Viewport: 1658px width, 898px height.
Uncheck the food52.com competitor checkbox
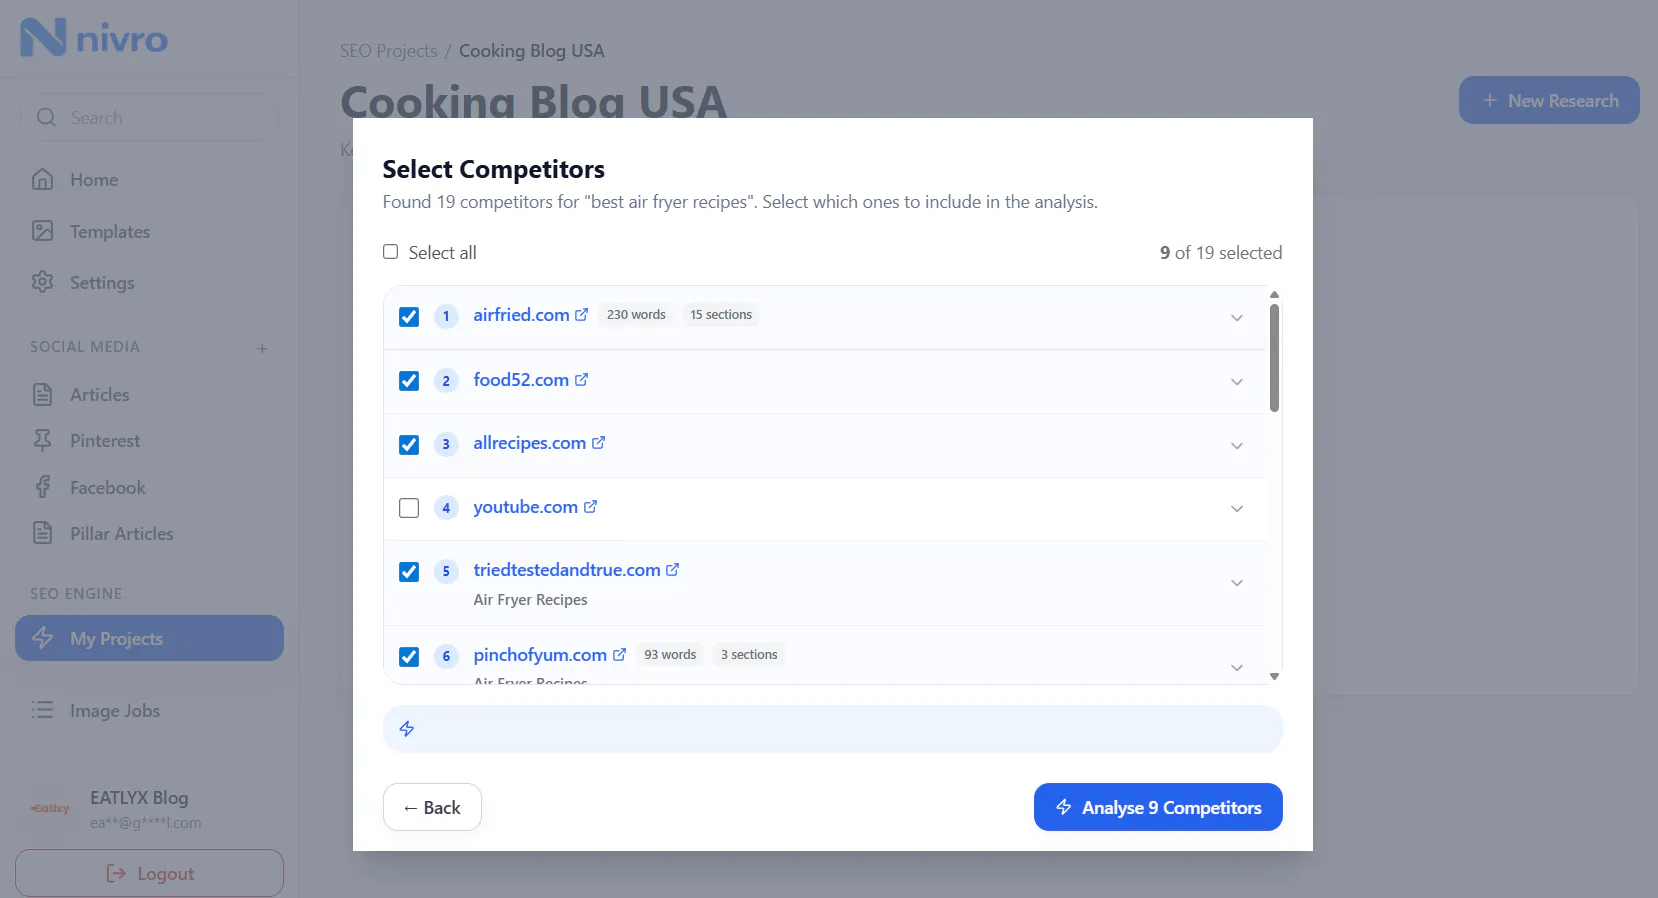tap(409, 381)
